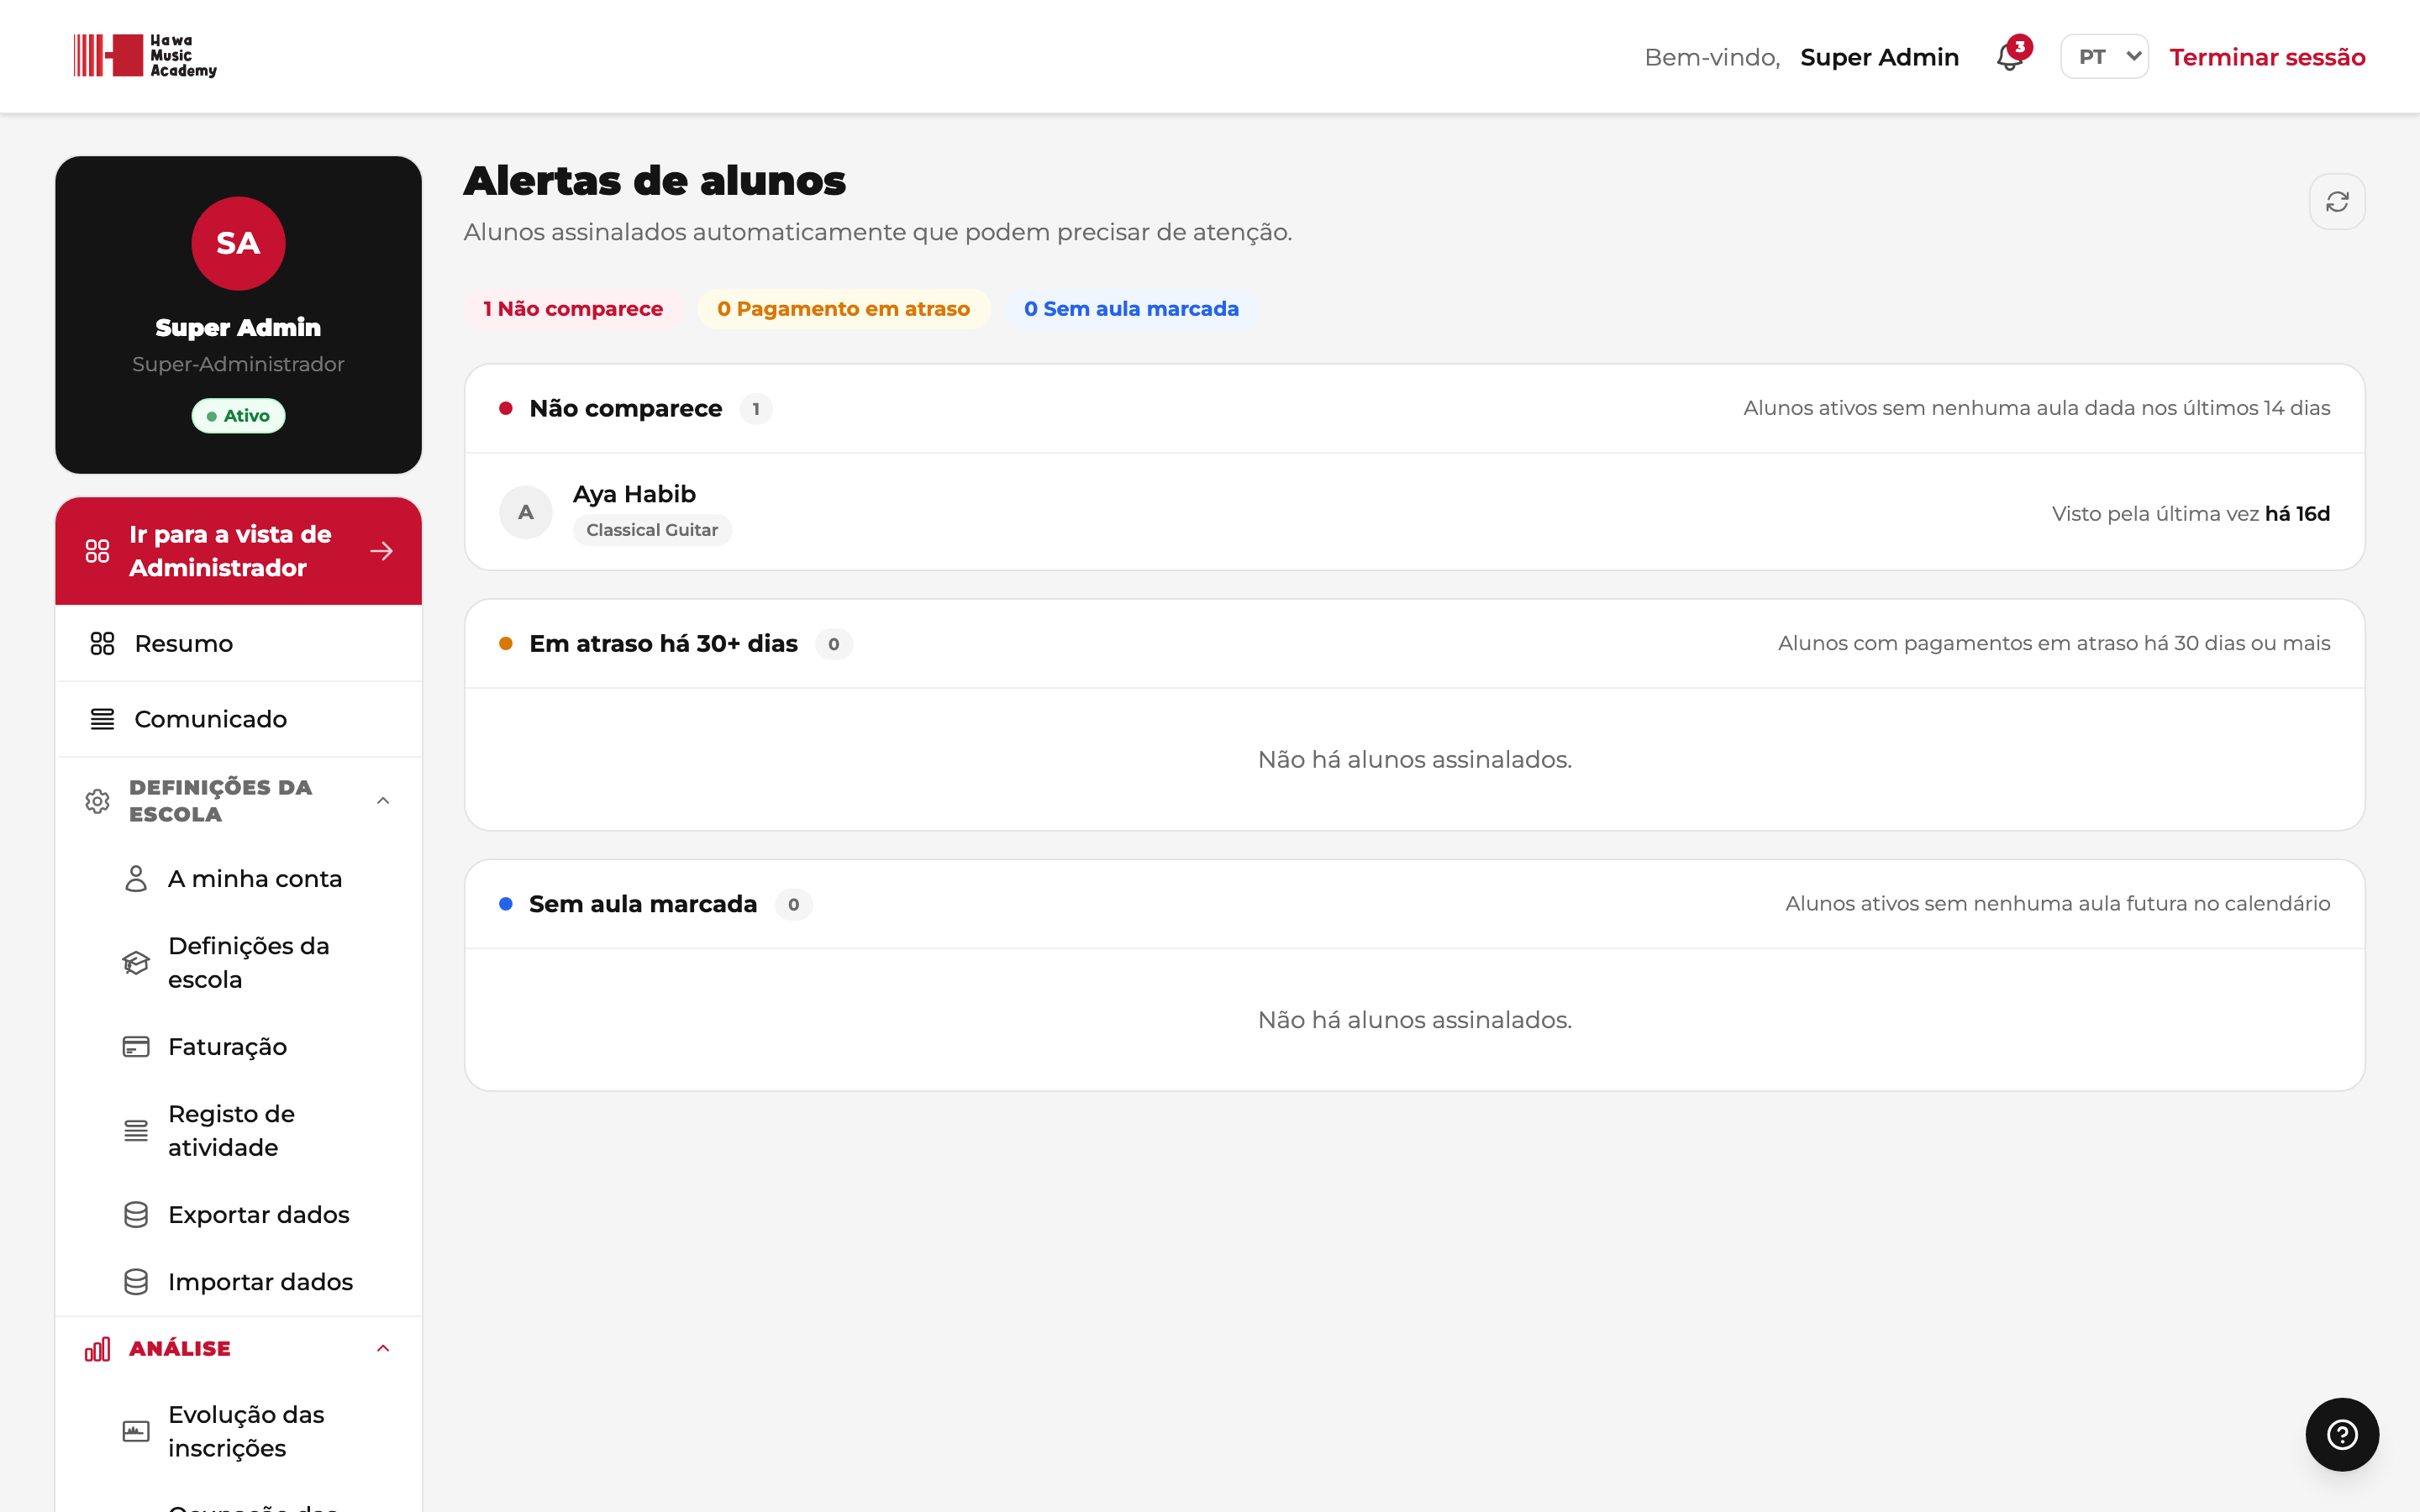Click the Ativo status badge

238,416
